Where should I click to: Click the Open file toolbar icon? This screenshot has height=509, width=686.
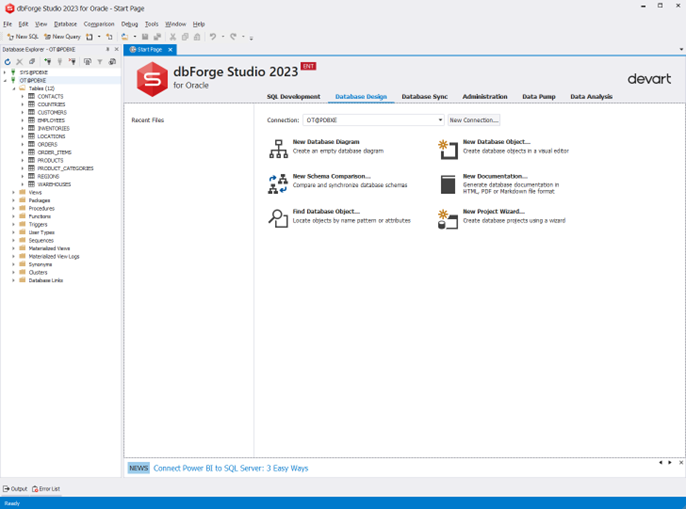(125, 37)
